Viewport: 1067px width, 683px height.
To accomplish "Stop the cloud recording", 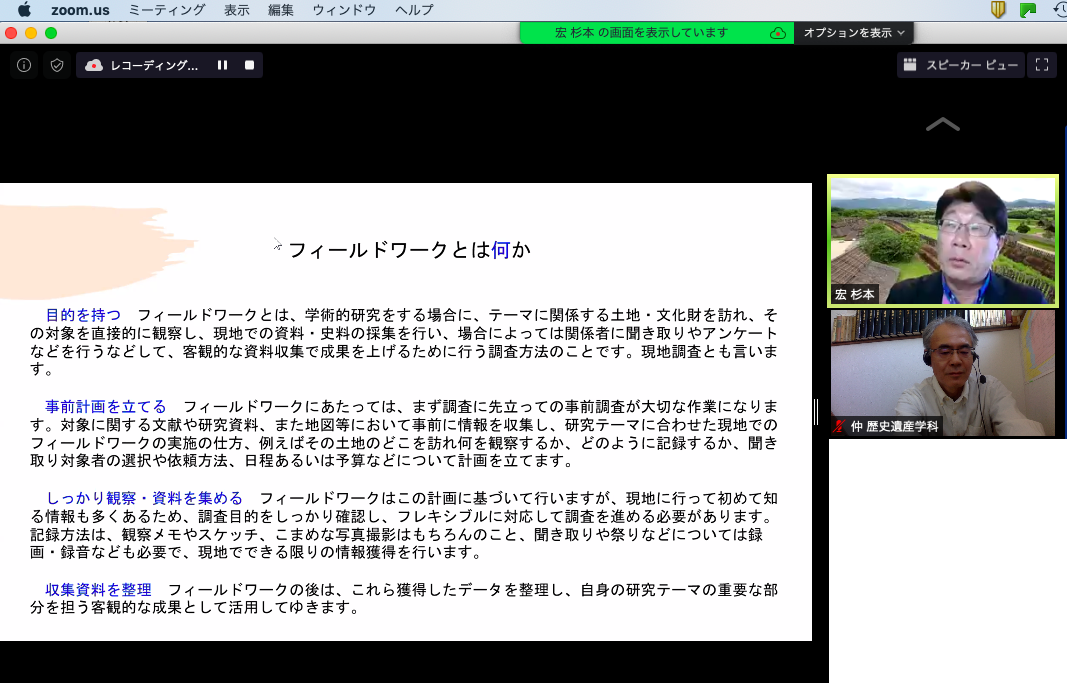I will [x=250, y=65].
